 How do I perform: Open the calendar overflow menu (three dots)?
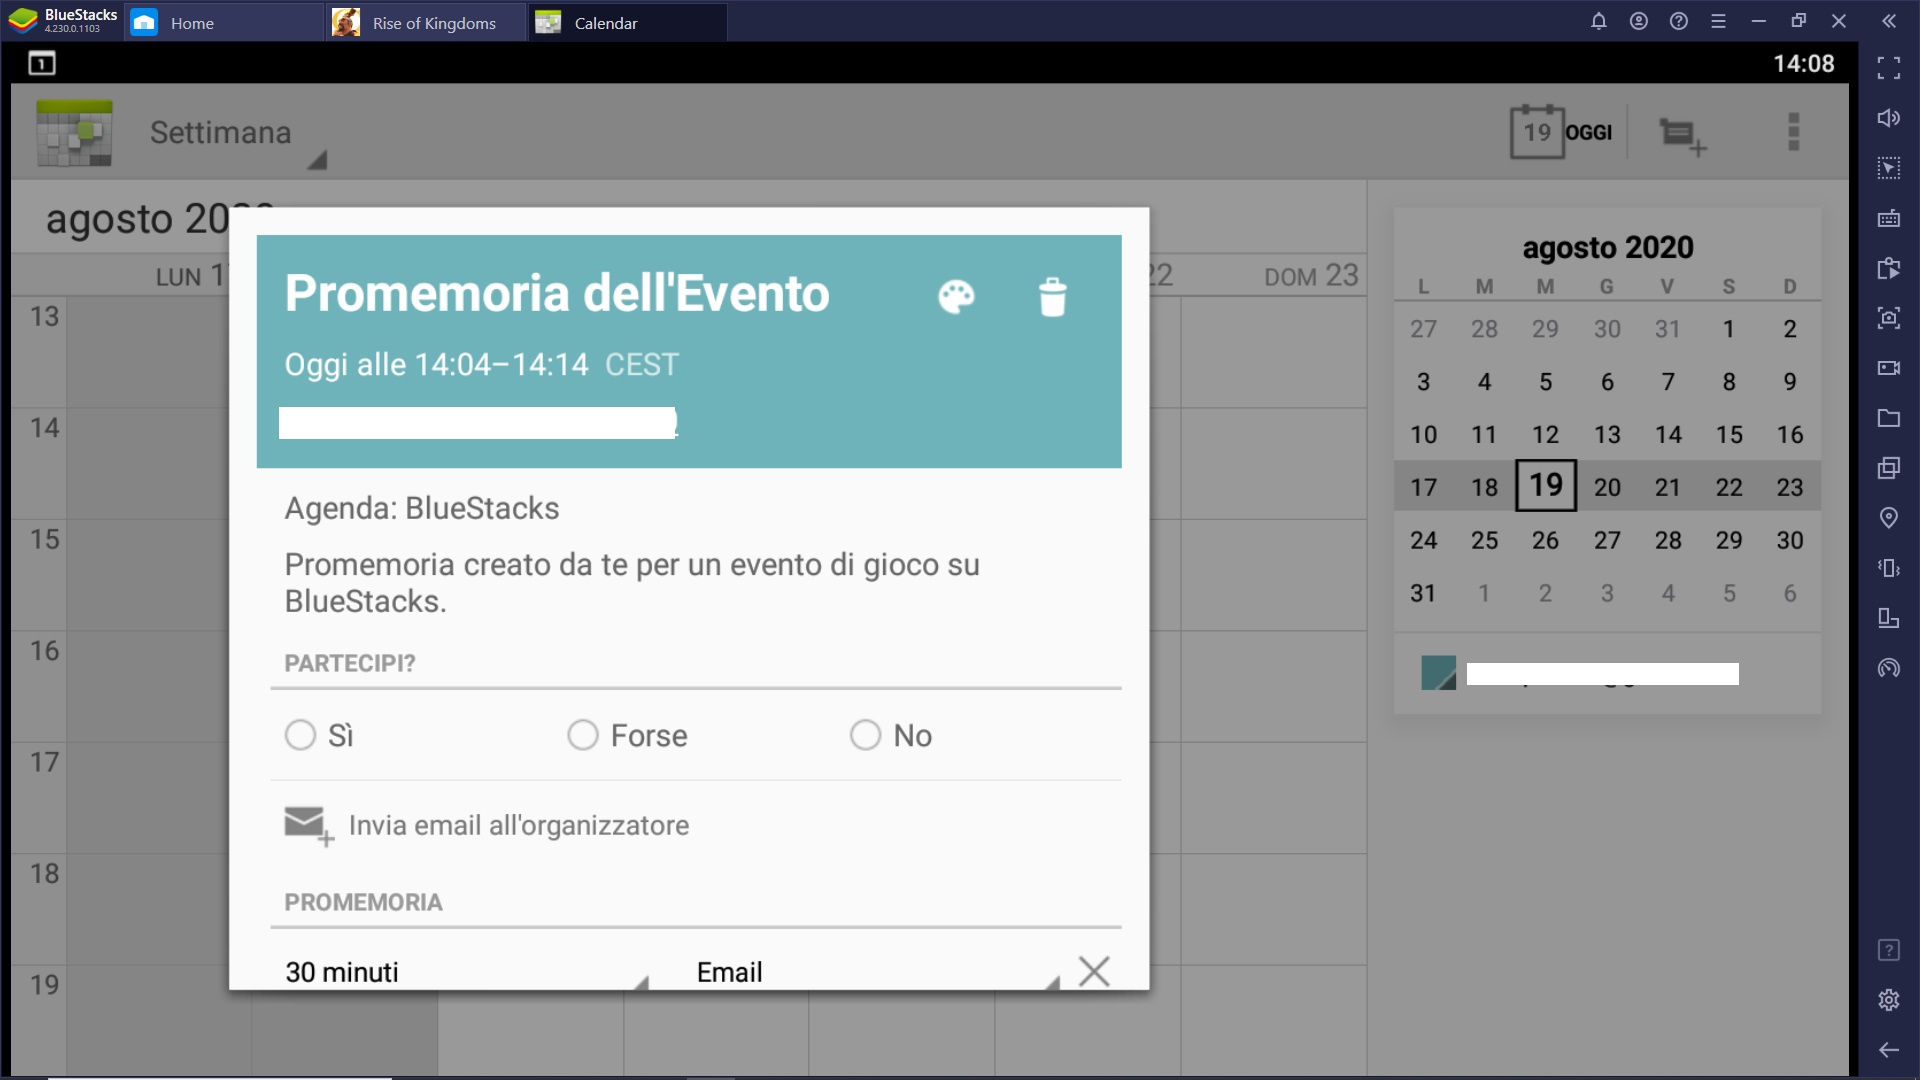pyautogui.click(x=1794, y=132)
